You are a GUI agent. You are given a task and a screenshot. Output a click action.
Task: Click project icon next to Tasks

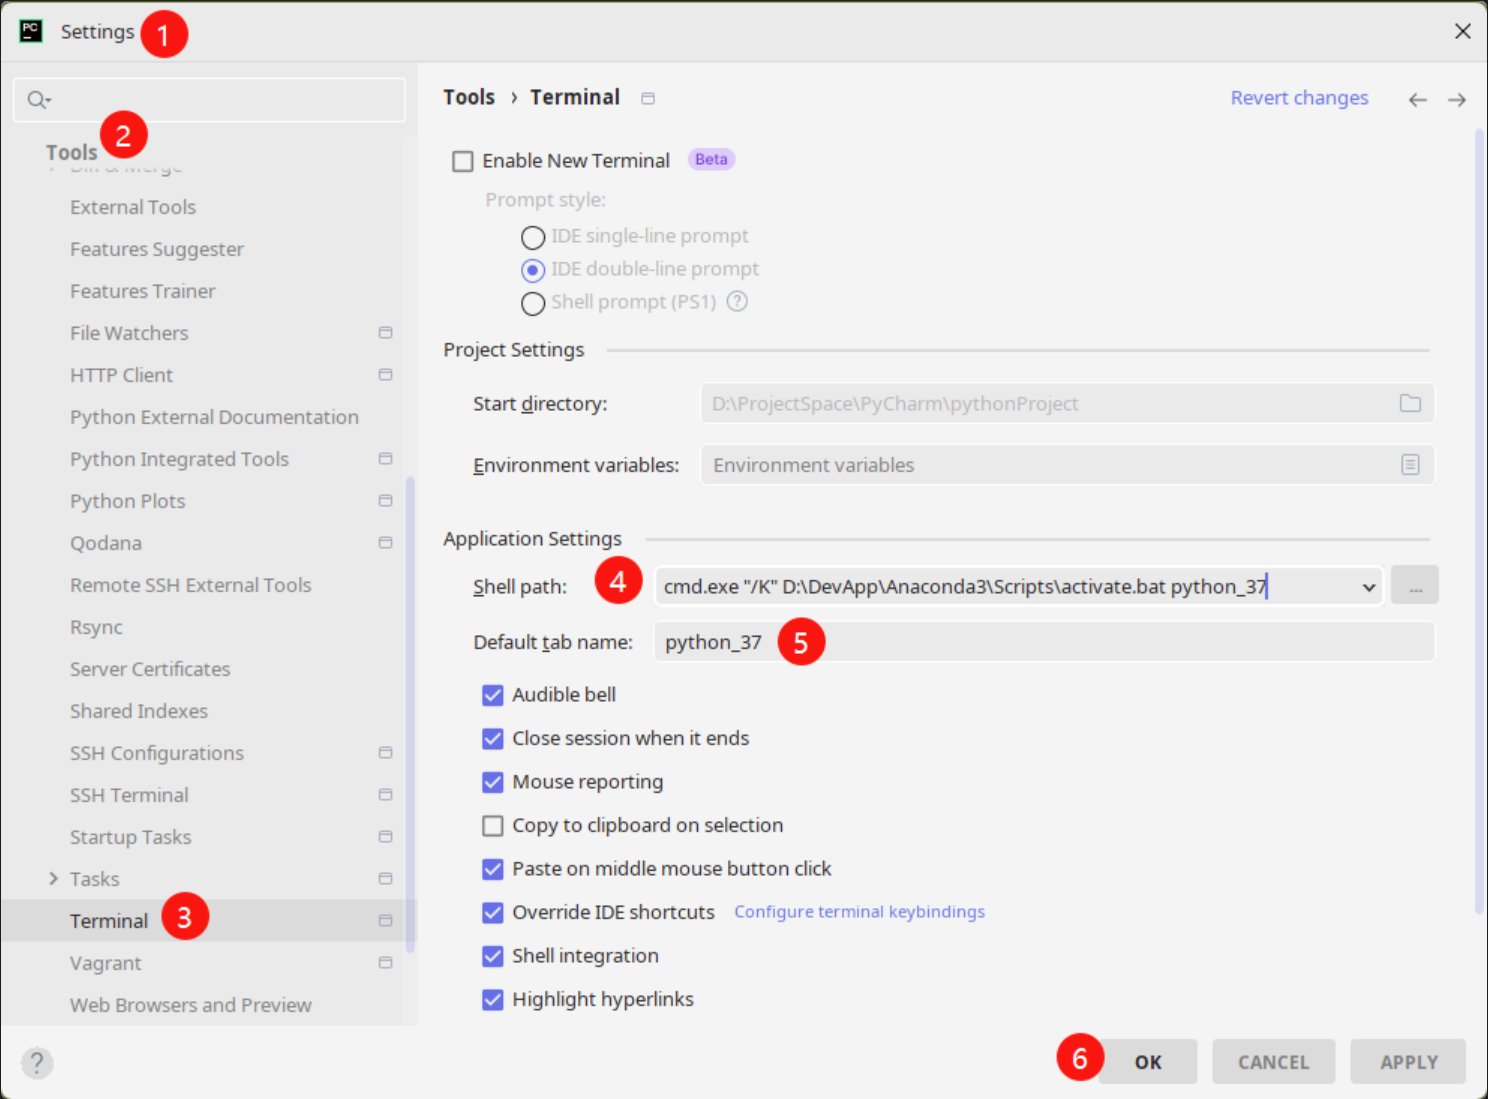385,878
